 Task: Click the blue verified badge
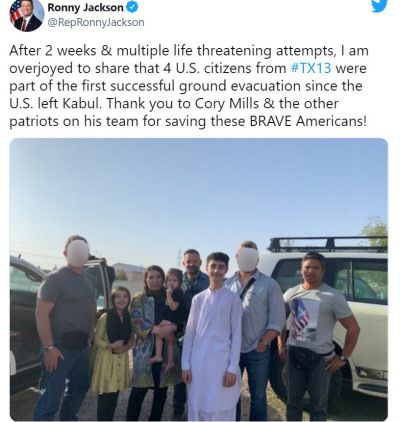[132, 7]
